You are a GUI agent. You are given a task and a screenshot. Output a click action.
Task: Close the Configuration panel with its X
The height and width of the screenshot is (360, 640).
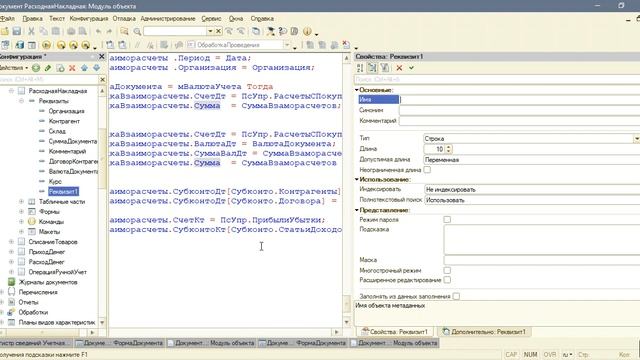pos(102,57)
